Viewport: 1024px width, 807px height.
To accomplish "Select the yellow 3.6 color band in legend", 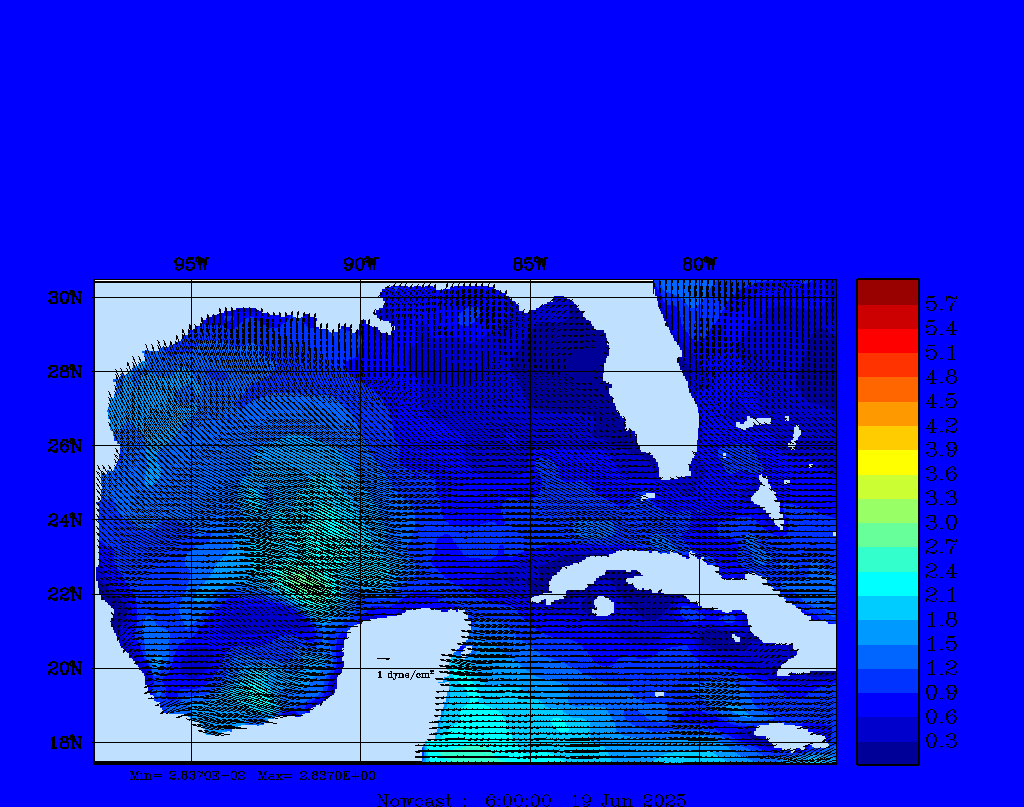I will (x=887, y=462).
